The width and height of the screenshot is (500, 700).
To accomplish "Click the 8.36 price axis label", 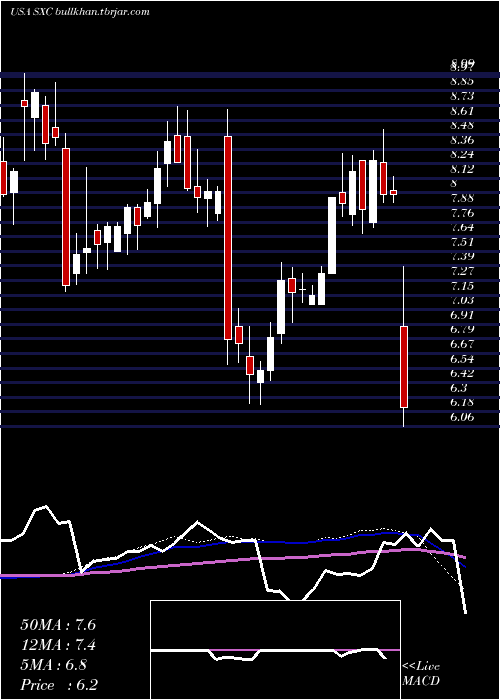I will coord(462,140).
